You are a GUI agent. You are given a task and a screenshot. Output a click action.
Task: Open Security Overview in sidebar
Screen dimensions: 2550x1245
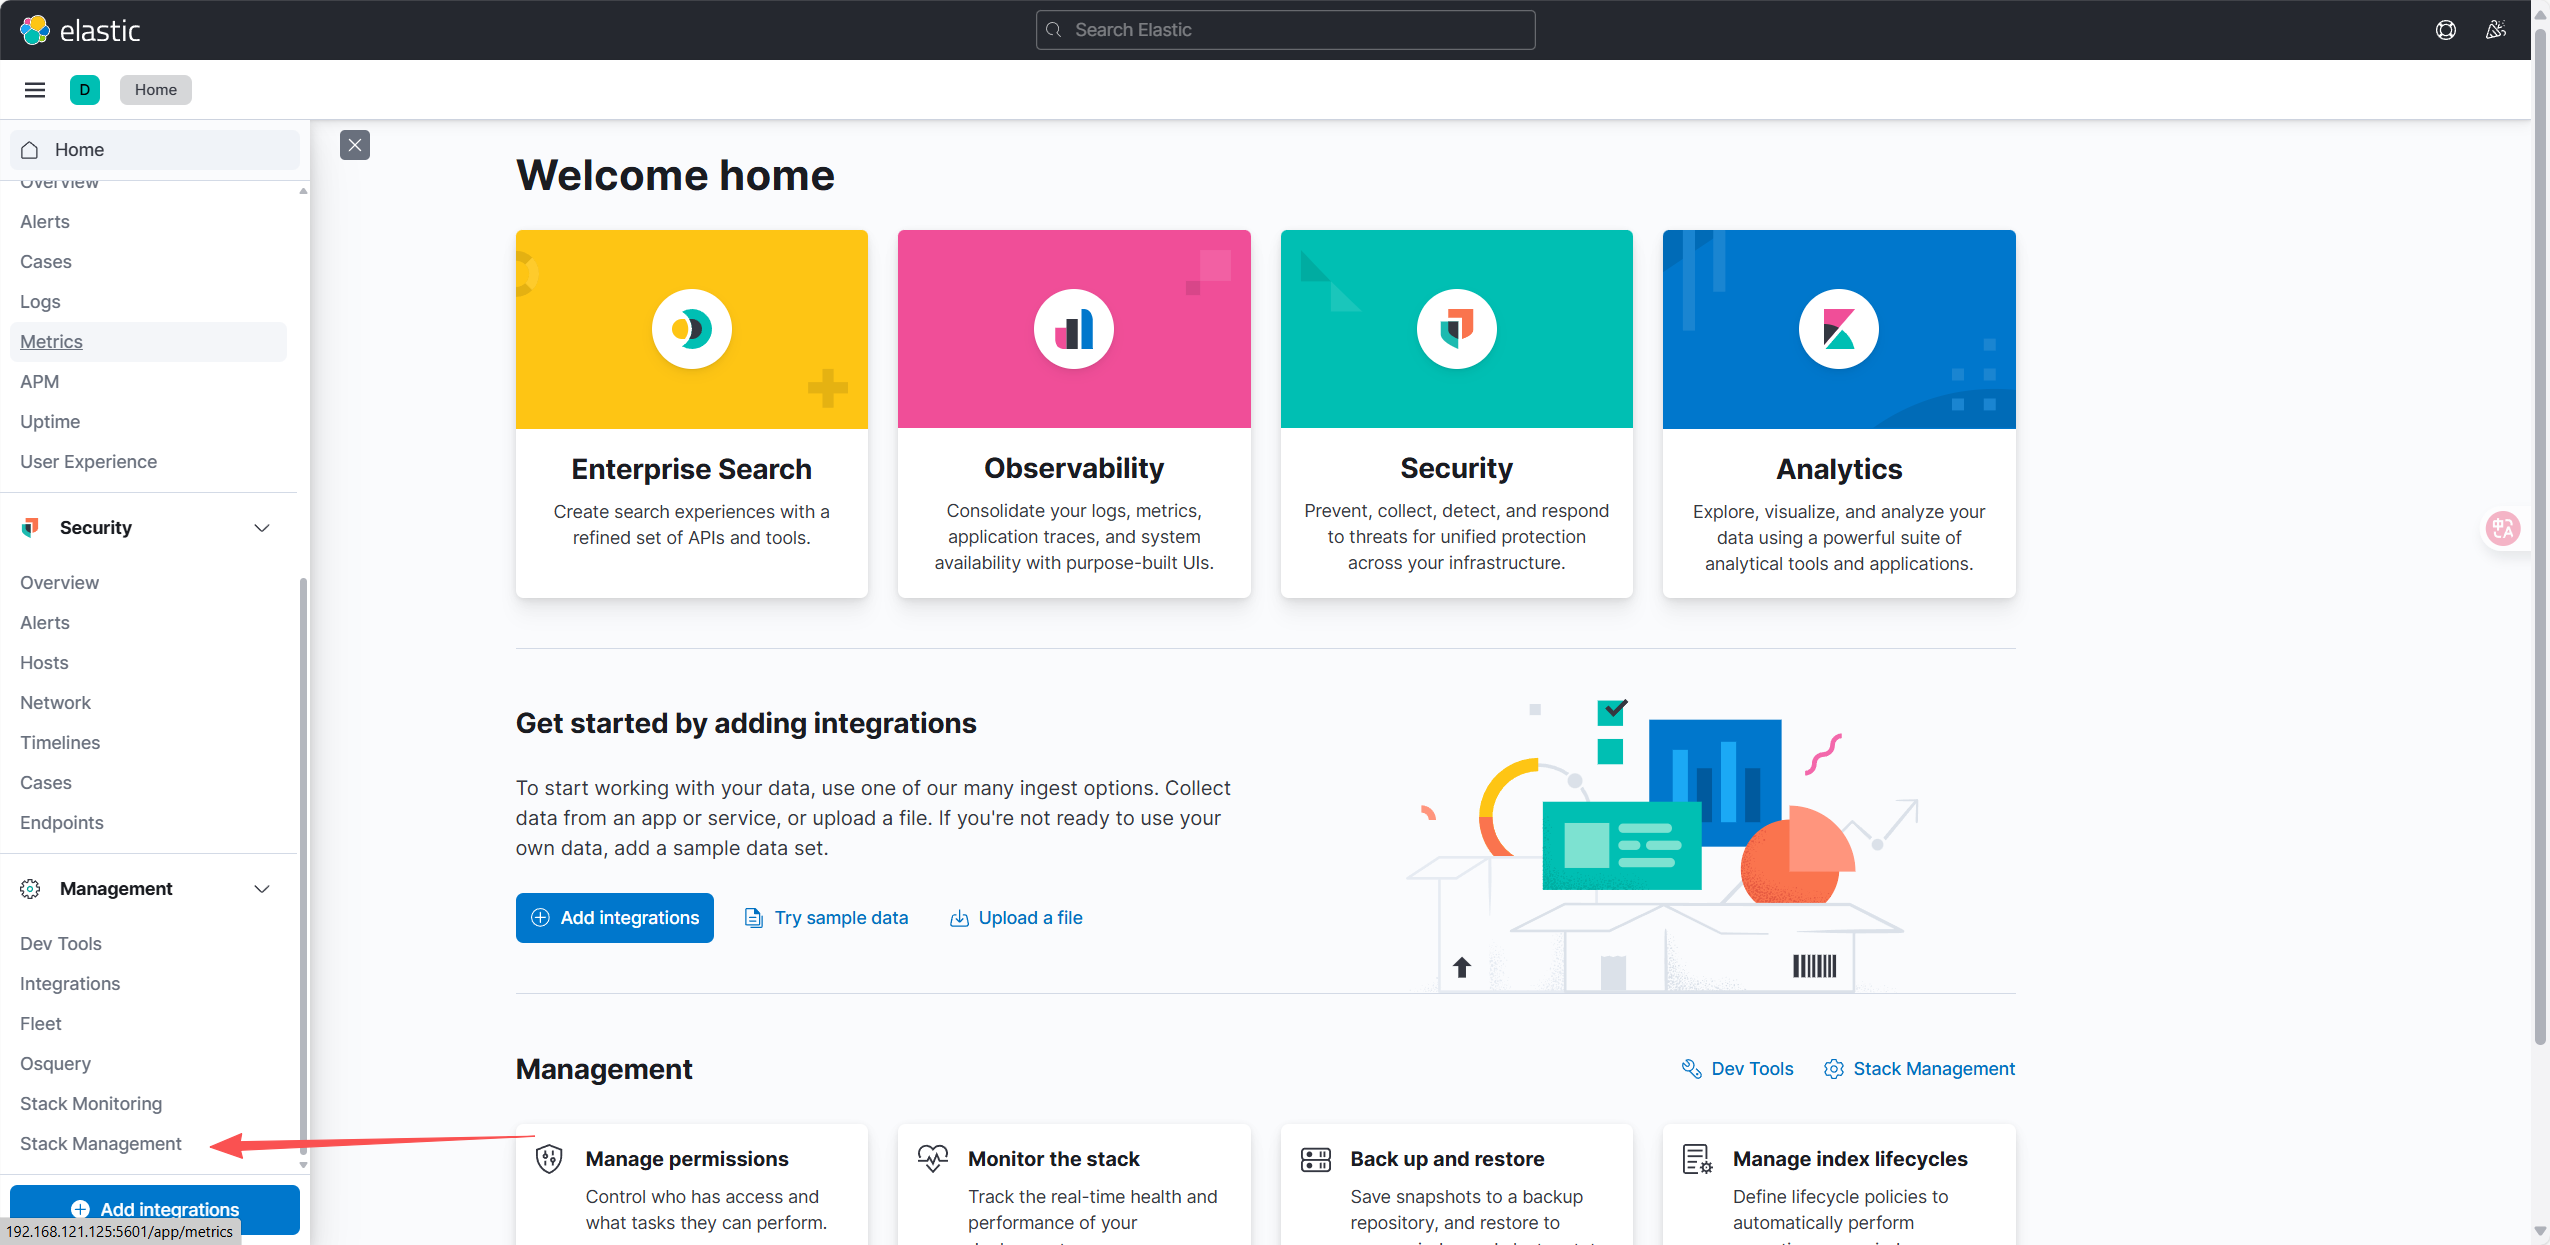pos(59,583)
